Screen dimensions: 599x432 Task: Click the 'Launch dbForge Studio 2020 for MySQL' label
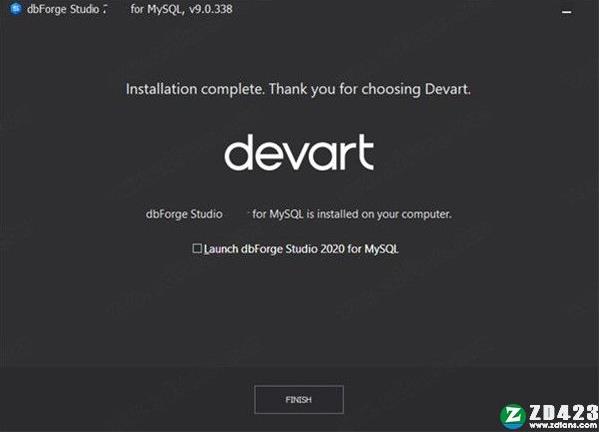pos(301,249)
